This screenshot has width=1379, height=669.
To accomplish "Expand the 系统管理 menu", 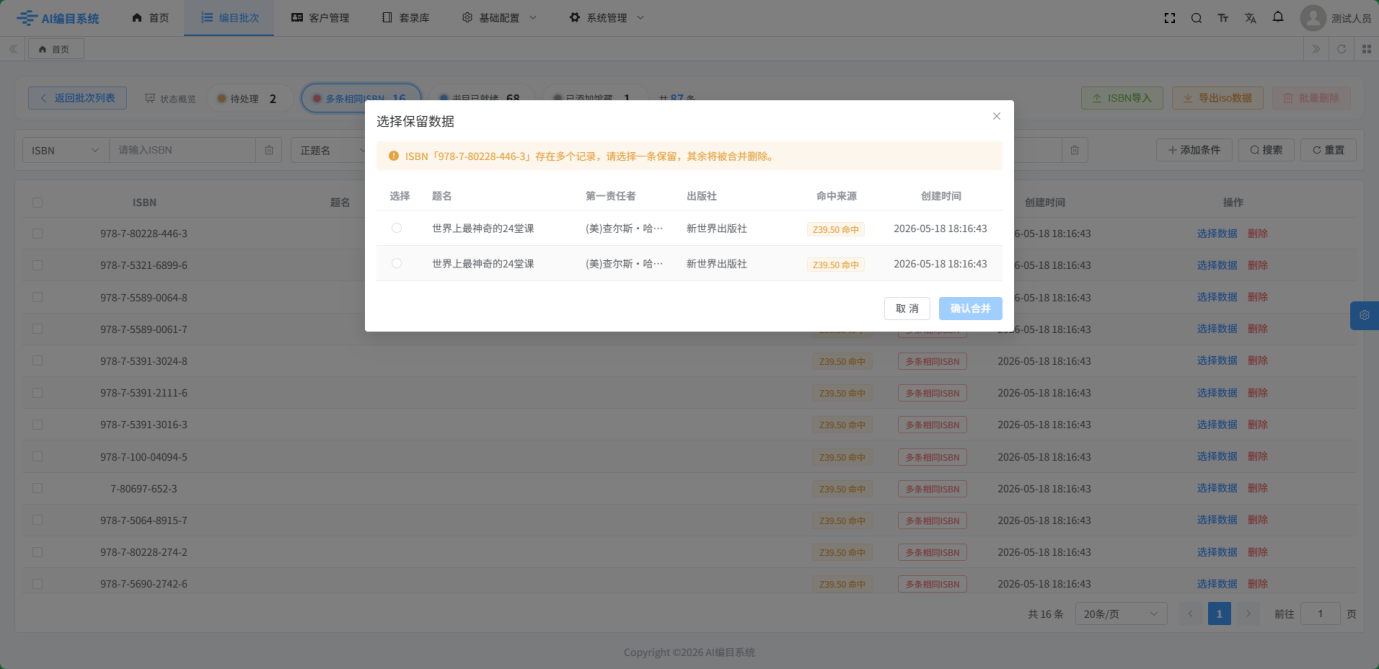I will pyautogui.click(x=607, y=18).
